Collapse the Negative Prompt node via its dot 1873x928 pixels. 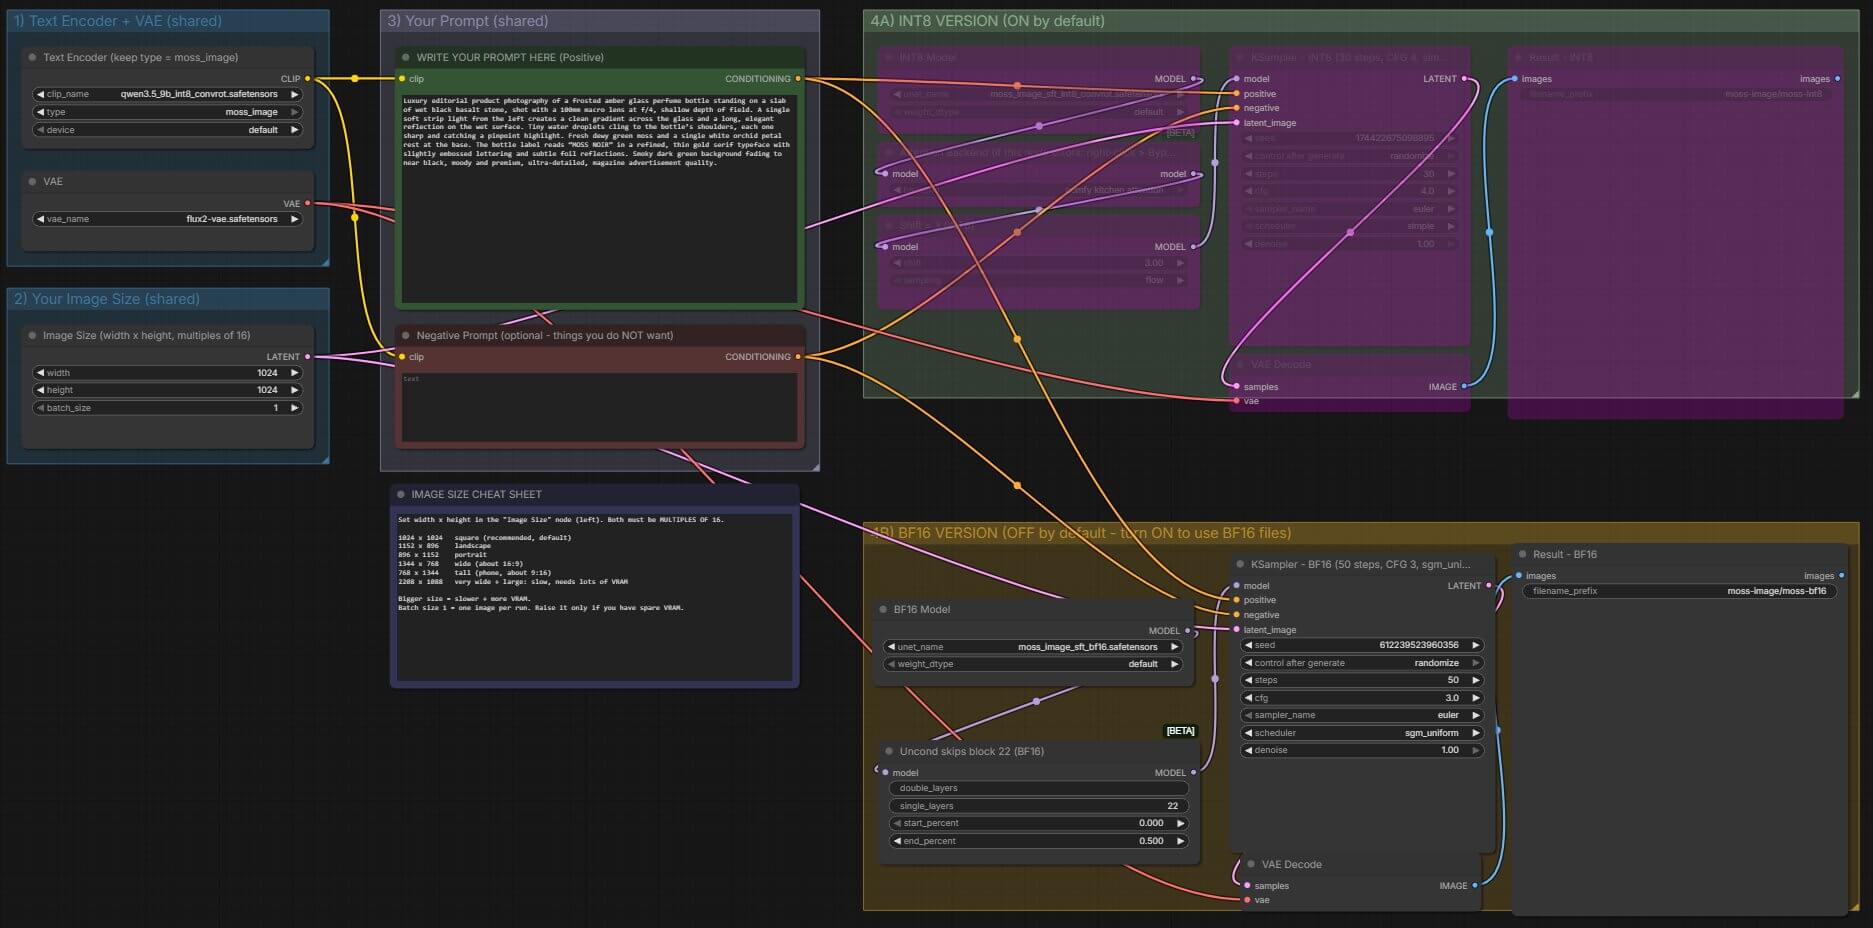tap(406, 336)
